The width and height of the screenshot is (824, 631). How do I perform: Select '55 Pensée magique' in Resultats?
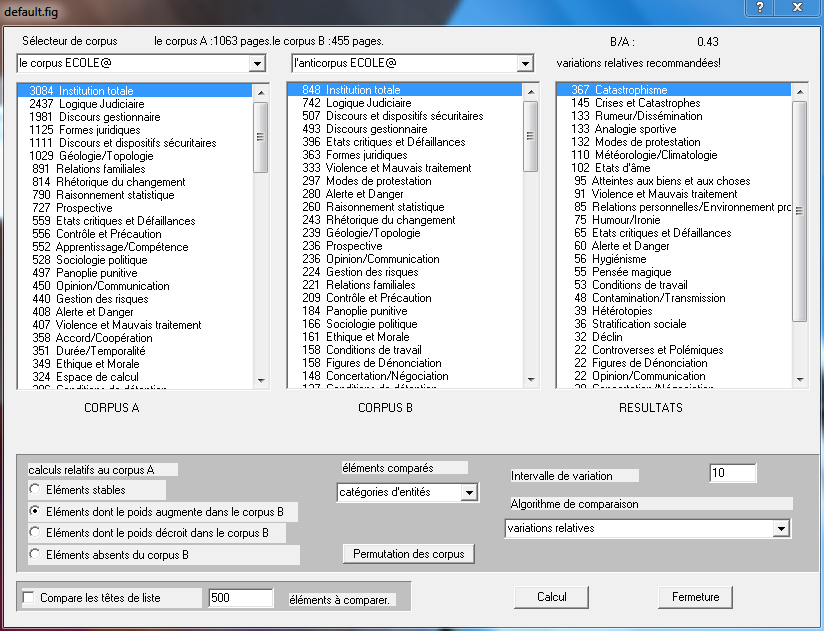click(674, 272)
